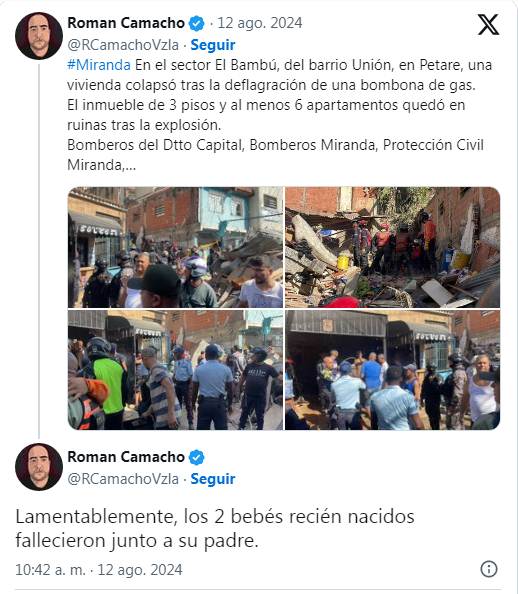The image size is (518, 594).
Task: View top-right rescuers on rubble photo
Action: (x=393, y=247)
